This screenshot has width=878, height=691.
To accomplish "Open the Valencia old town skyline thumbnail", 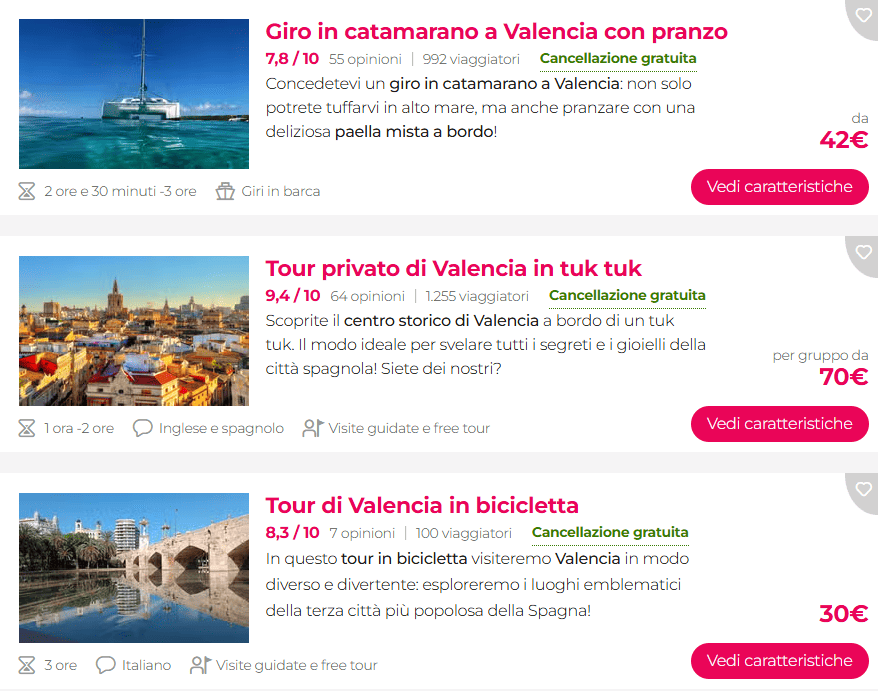I will pyautogui.click(x=134, y=331).
